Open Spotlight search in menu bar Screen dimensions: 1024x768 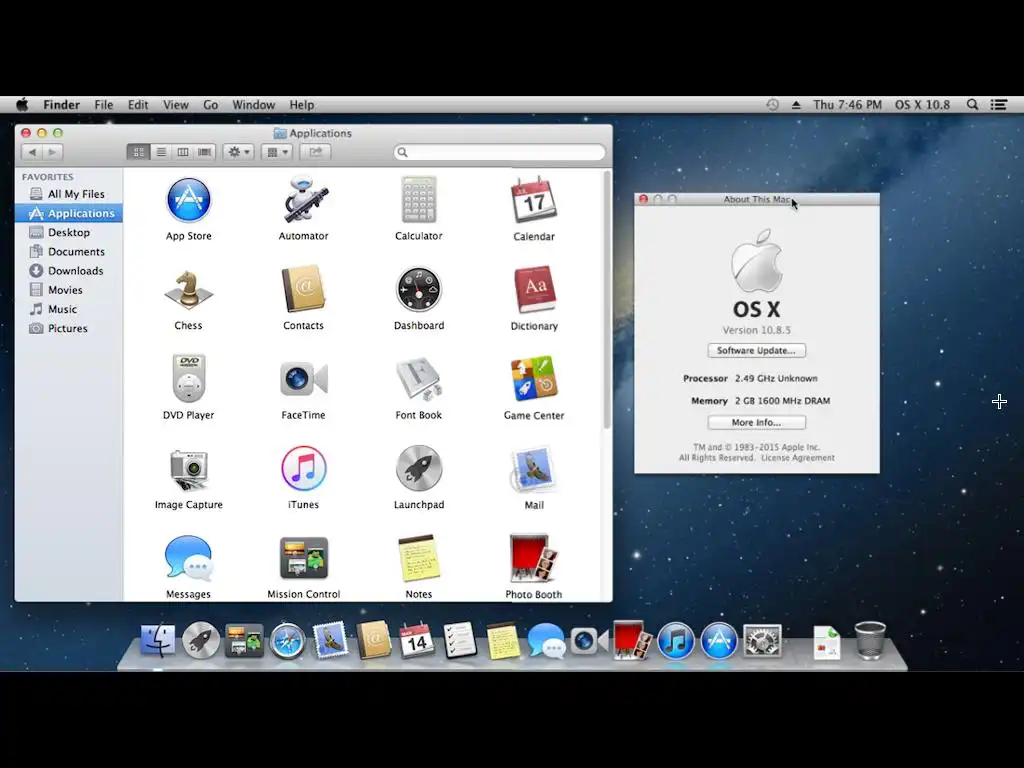[972, 104]
